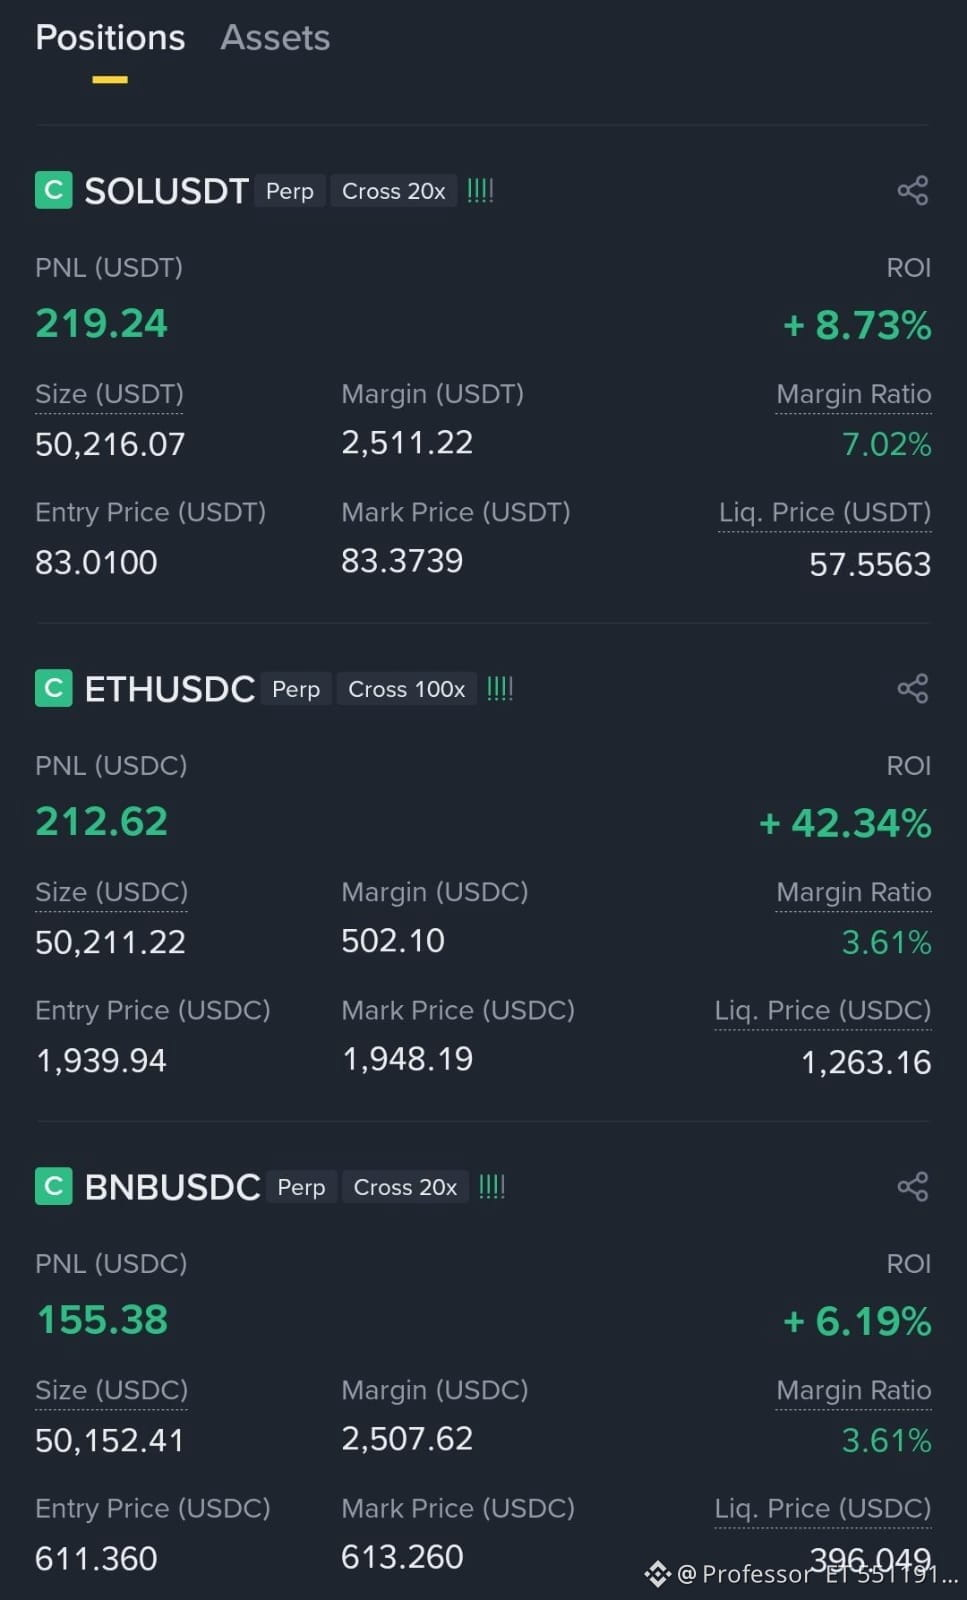Tap the SOLUSDT Liq. Price (USDT) label
This screenshot has height=1600, width=967.
pyautogui.click(x=825, y=512)
